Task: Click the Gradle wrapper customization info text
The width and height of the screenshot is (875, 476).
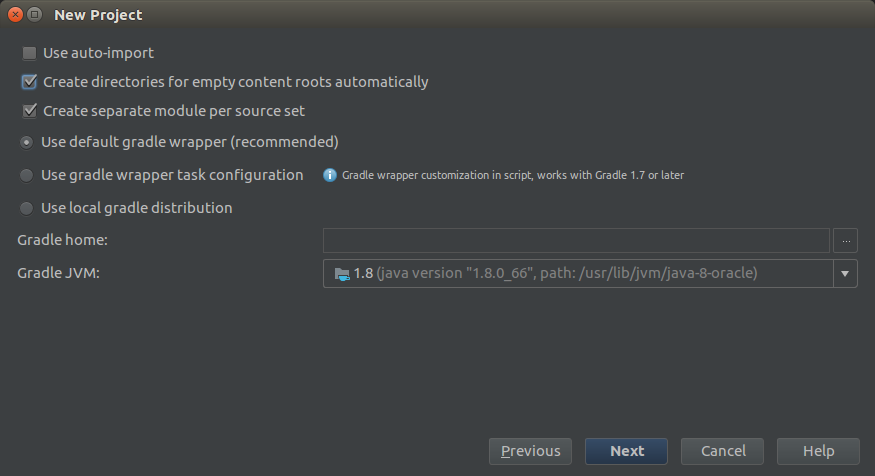Action: 513,175
